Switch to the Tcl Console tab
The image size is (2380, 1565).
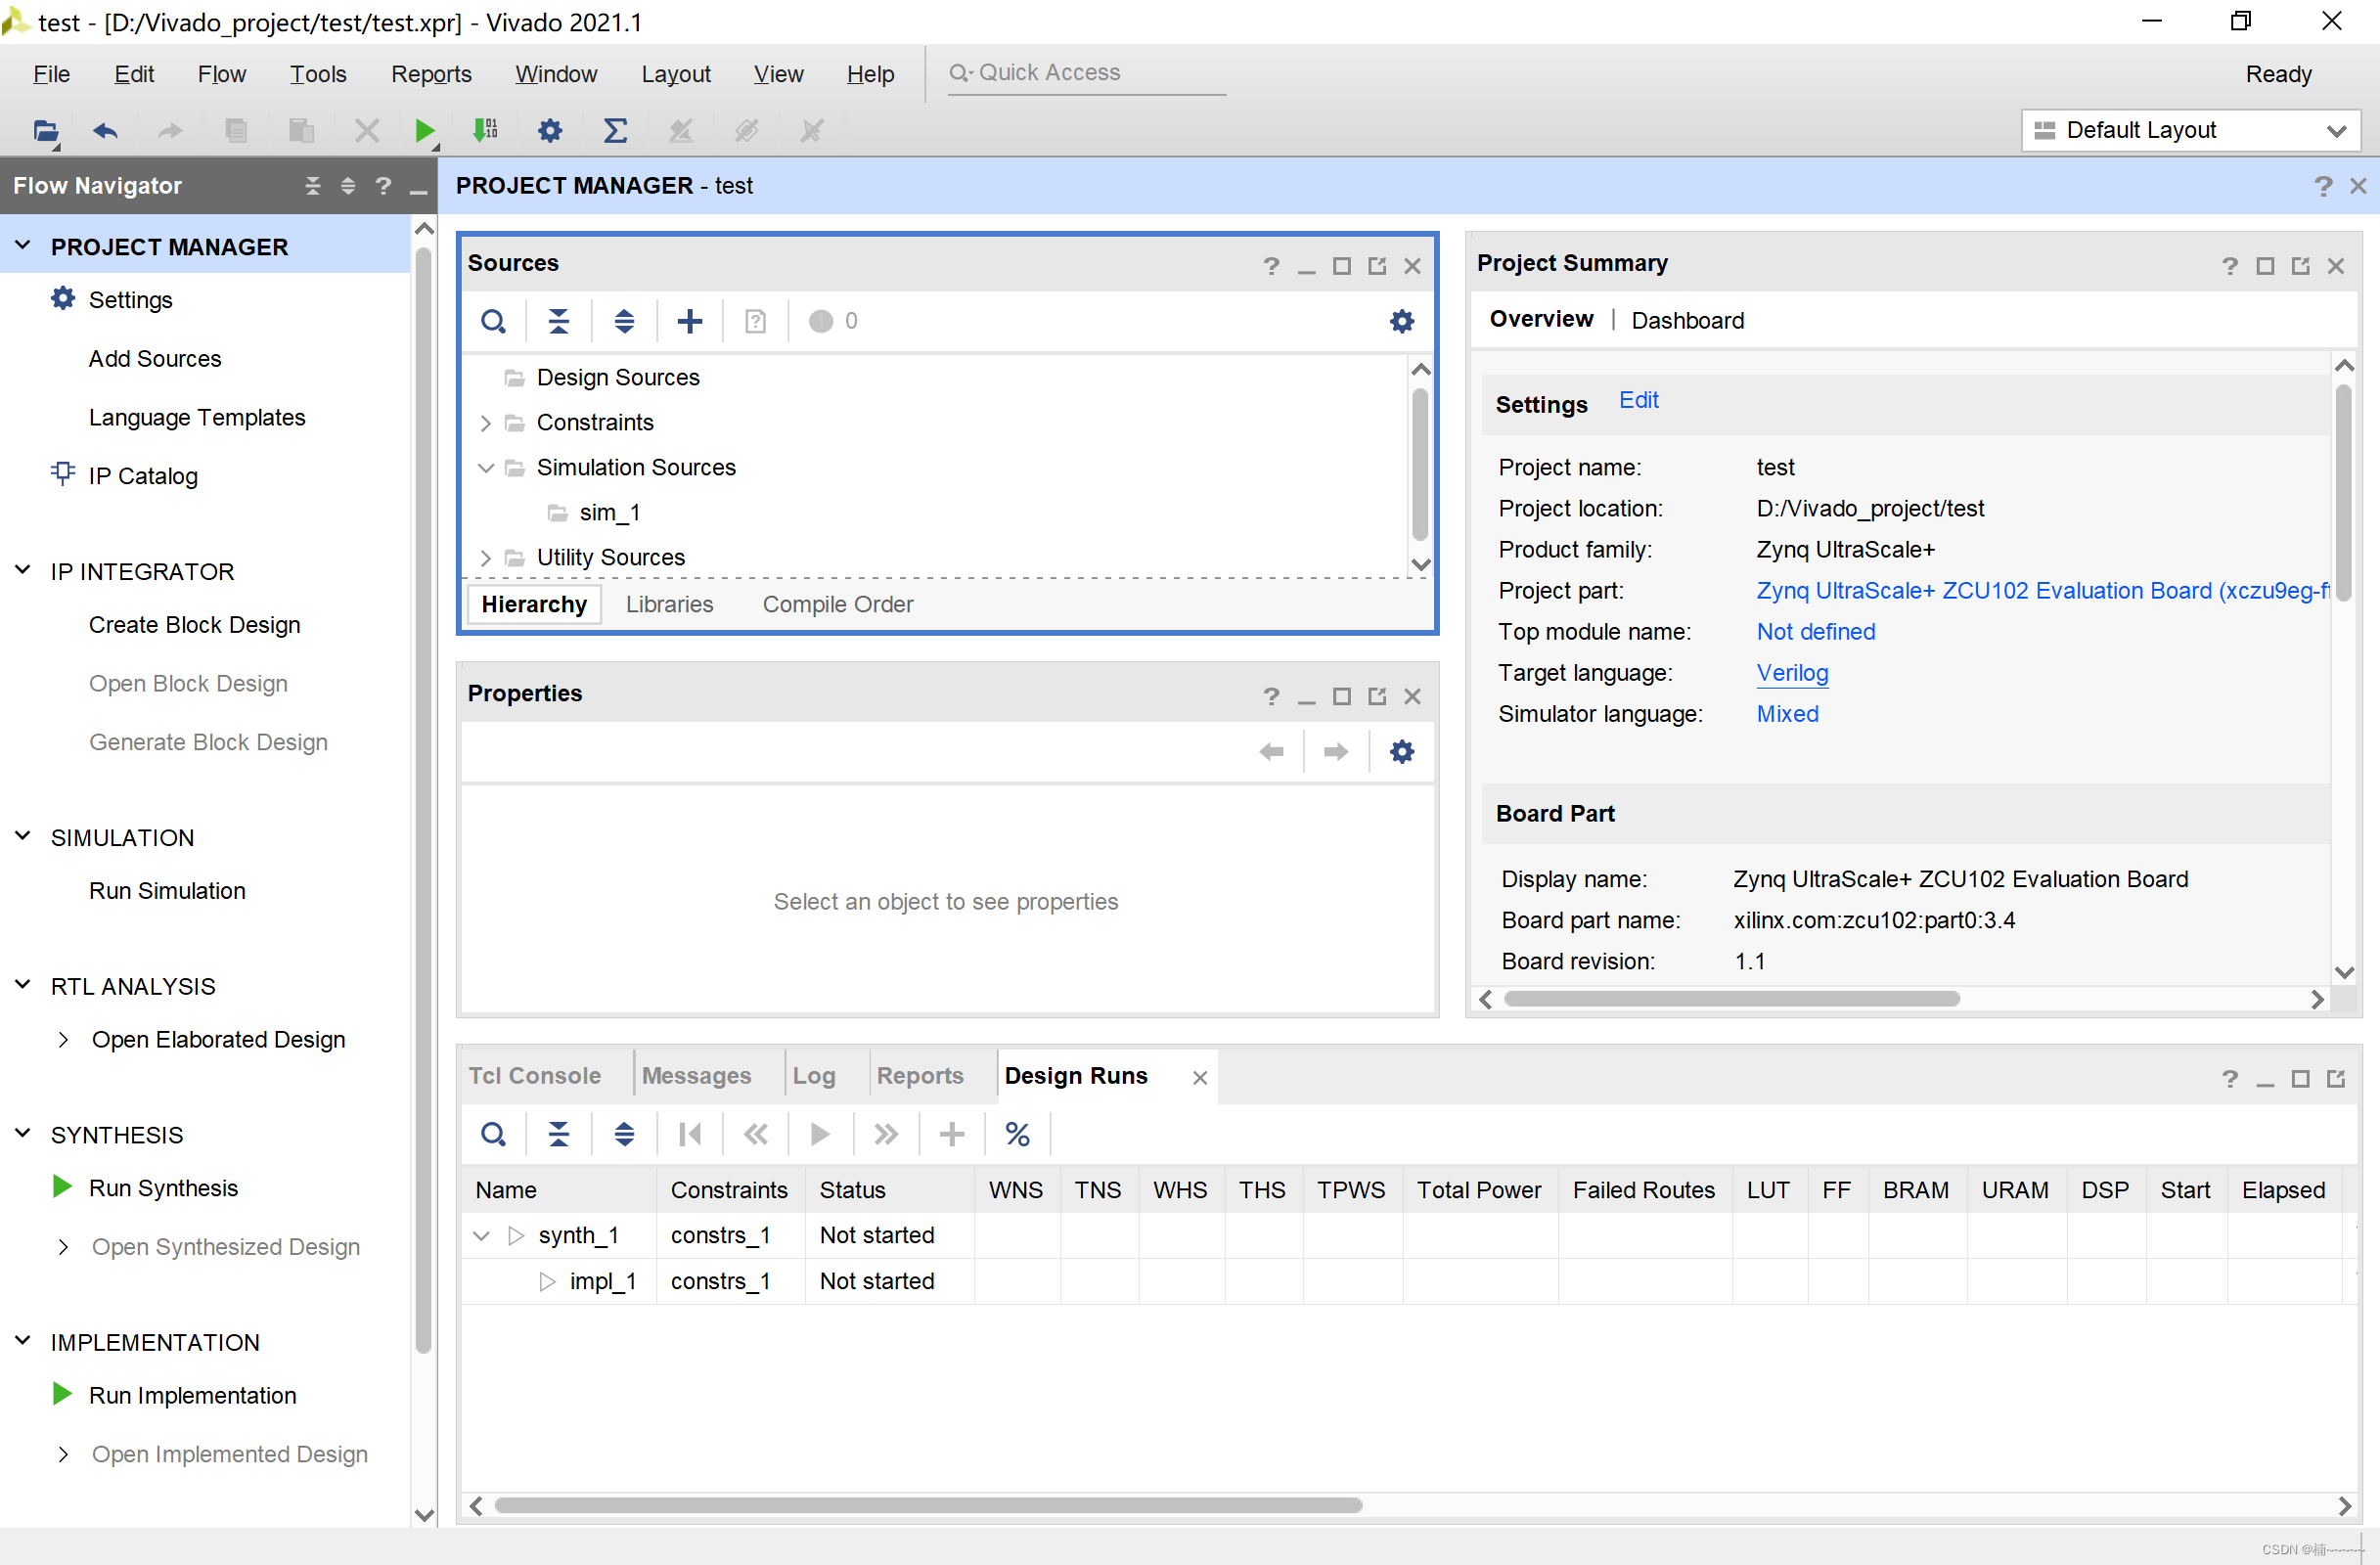[534, 1076]
